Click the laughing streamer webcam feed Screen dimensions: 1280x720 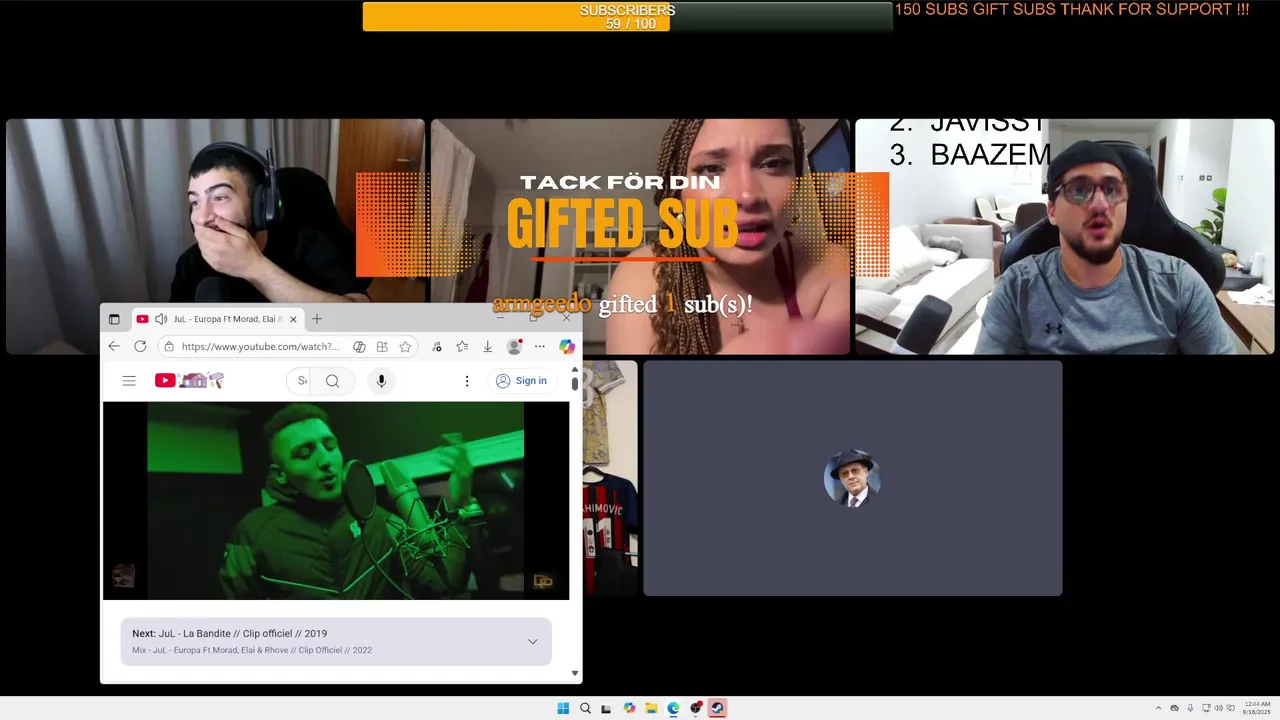pyautogui.click(x=215, y=212)
